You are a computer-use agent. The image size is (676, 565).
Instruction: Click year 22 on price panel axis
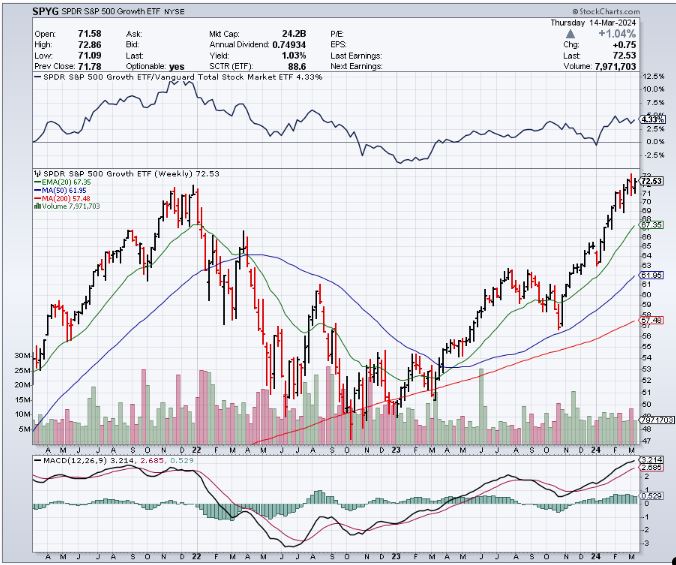(196, 449)
